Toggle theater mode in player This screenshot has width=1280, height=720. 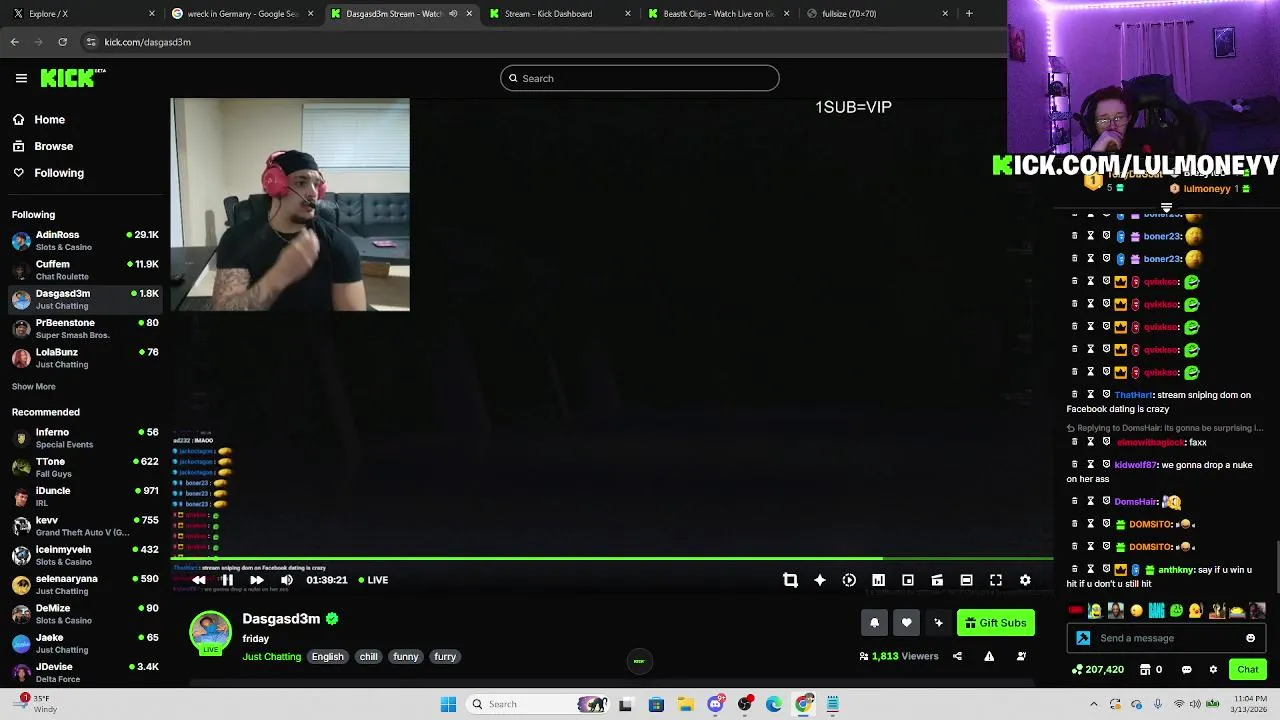[966, 580]
